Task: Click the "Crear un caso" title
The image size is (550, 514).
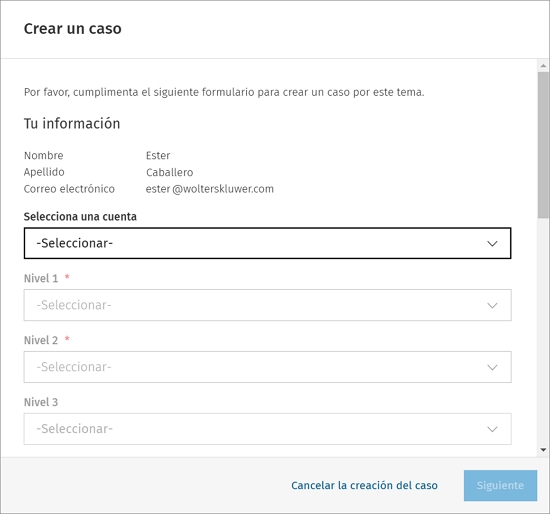Action: click(x=73, y=28)
